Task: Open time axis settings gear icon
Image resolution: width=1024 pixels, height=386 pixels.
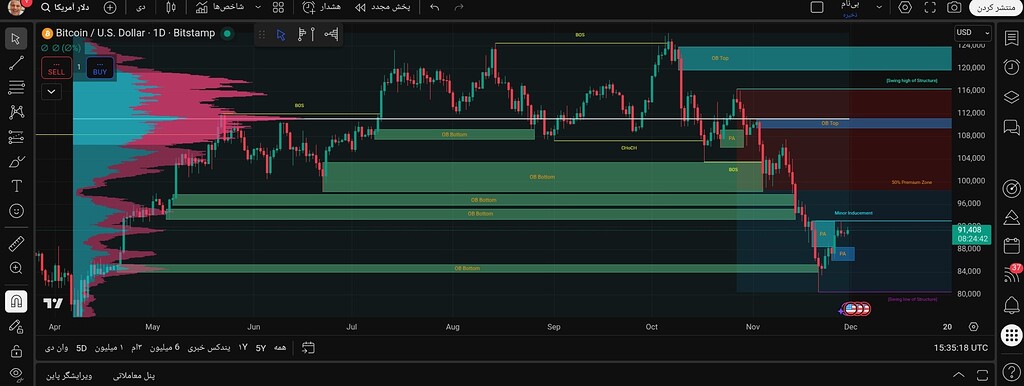Action: coord(974,327)
